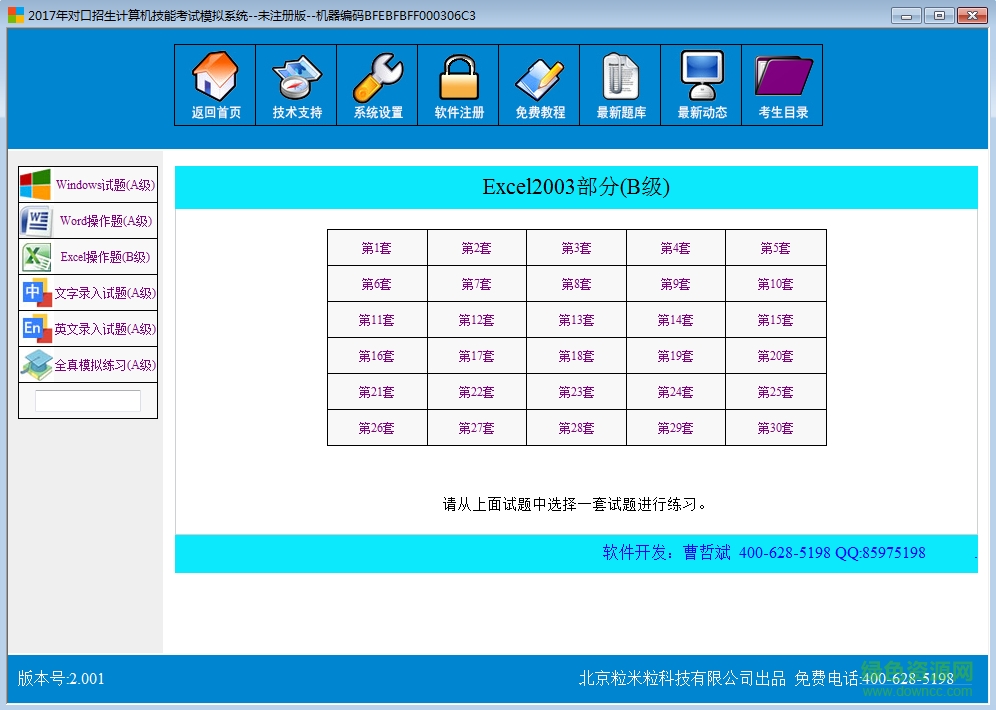Open the last set 第30套
This screenshot has height=710, width=996.
pos(775,428)
